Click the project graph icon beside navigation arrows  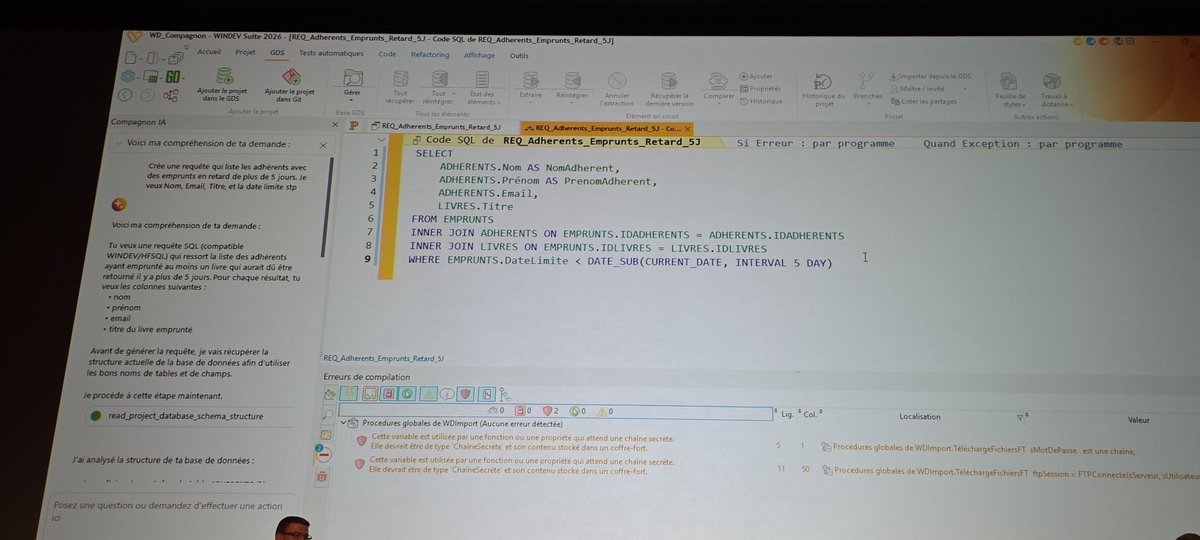(170, 95)
